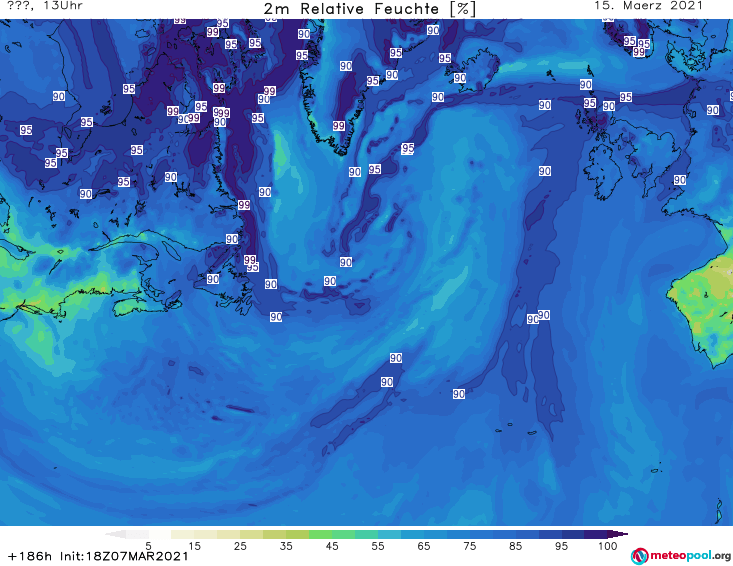Click the meteopool.org logo
This screenshot has height=566, width=733.
tap(681, 556)
